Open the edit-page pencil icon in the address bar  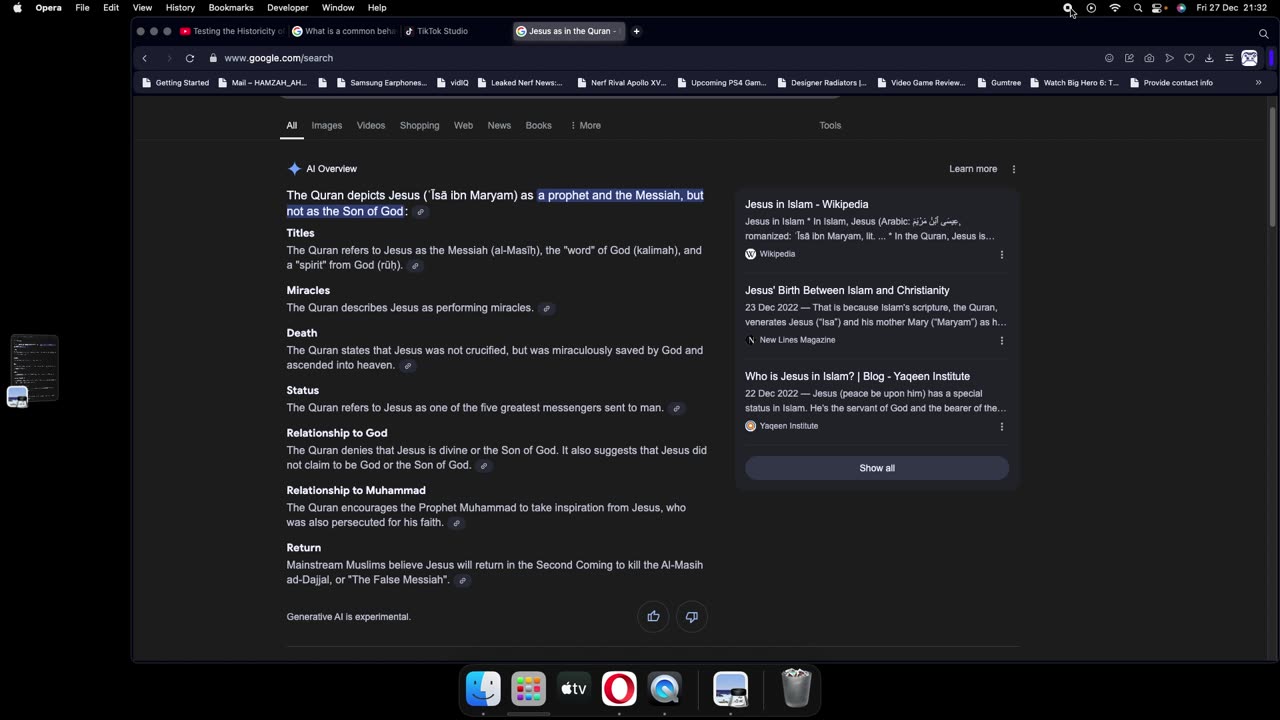(x=1129, y=58)
